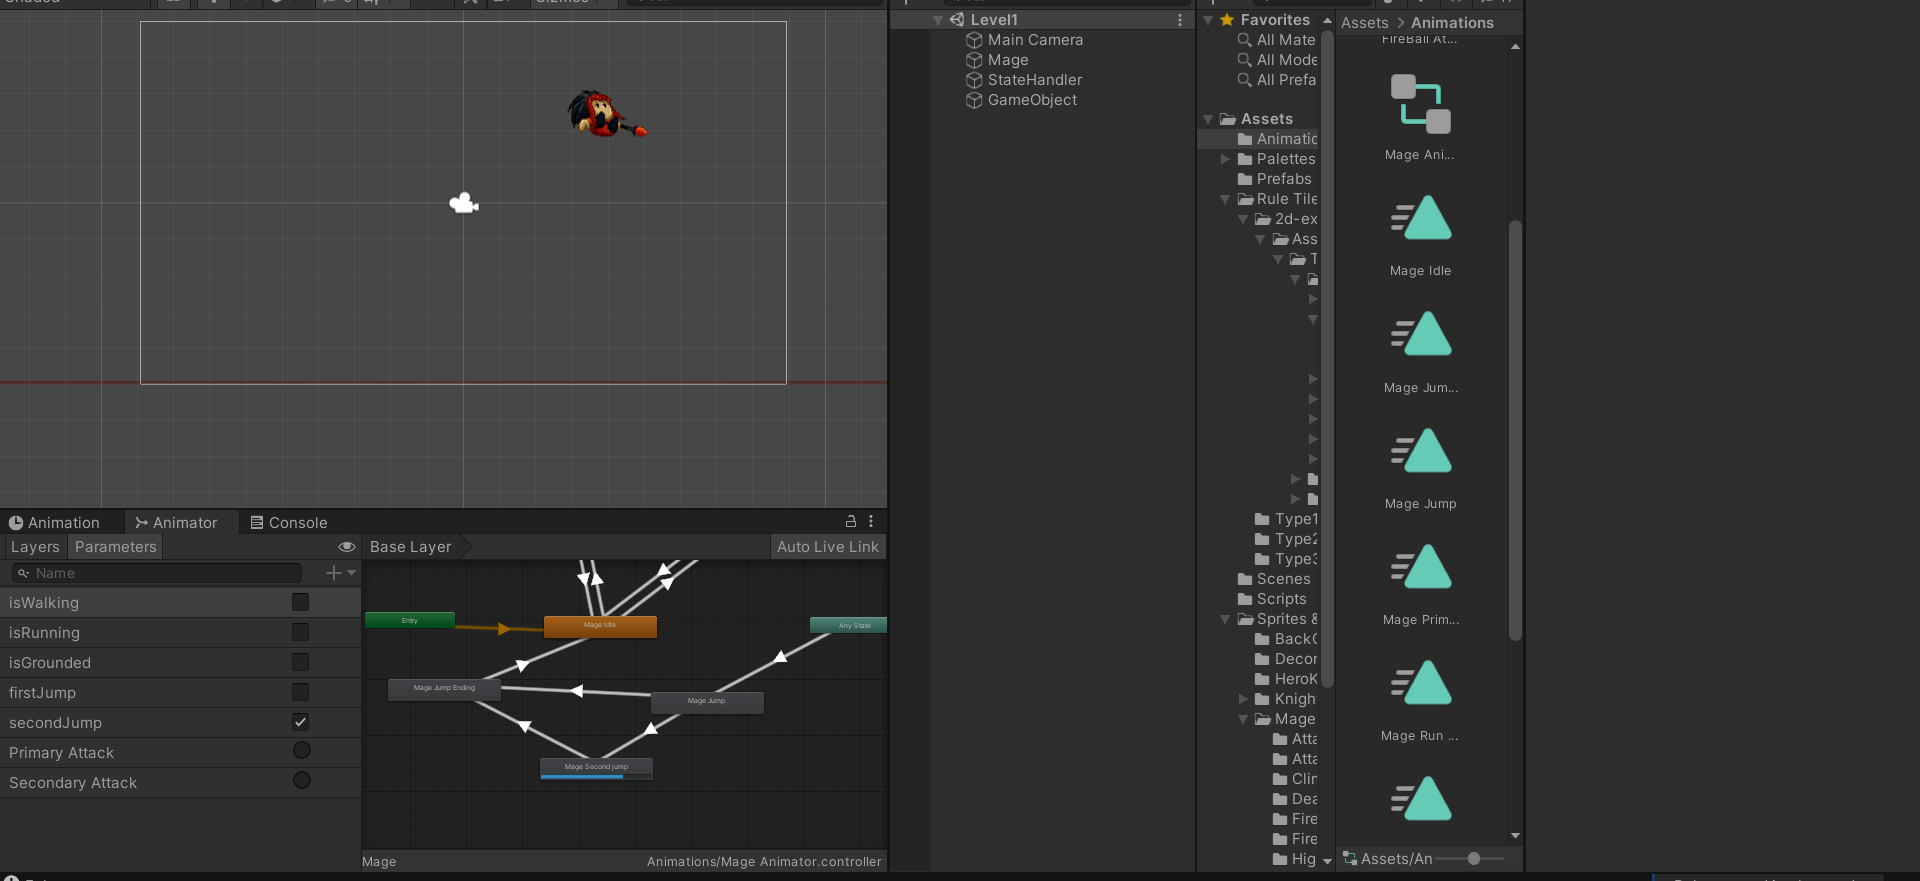Click the Animations breadcrumb in Project
This screenshot has height=881, width=1920.
click(x=1452, y=23)
